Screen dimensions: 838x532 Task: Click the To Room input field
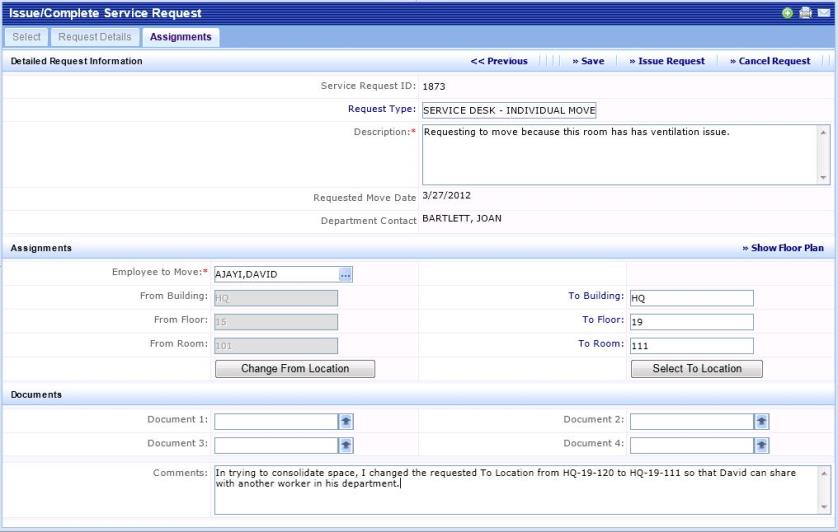tap(691, 345)
